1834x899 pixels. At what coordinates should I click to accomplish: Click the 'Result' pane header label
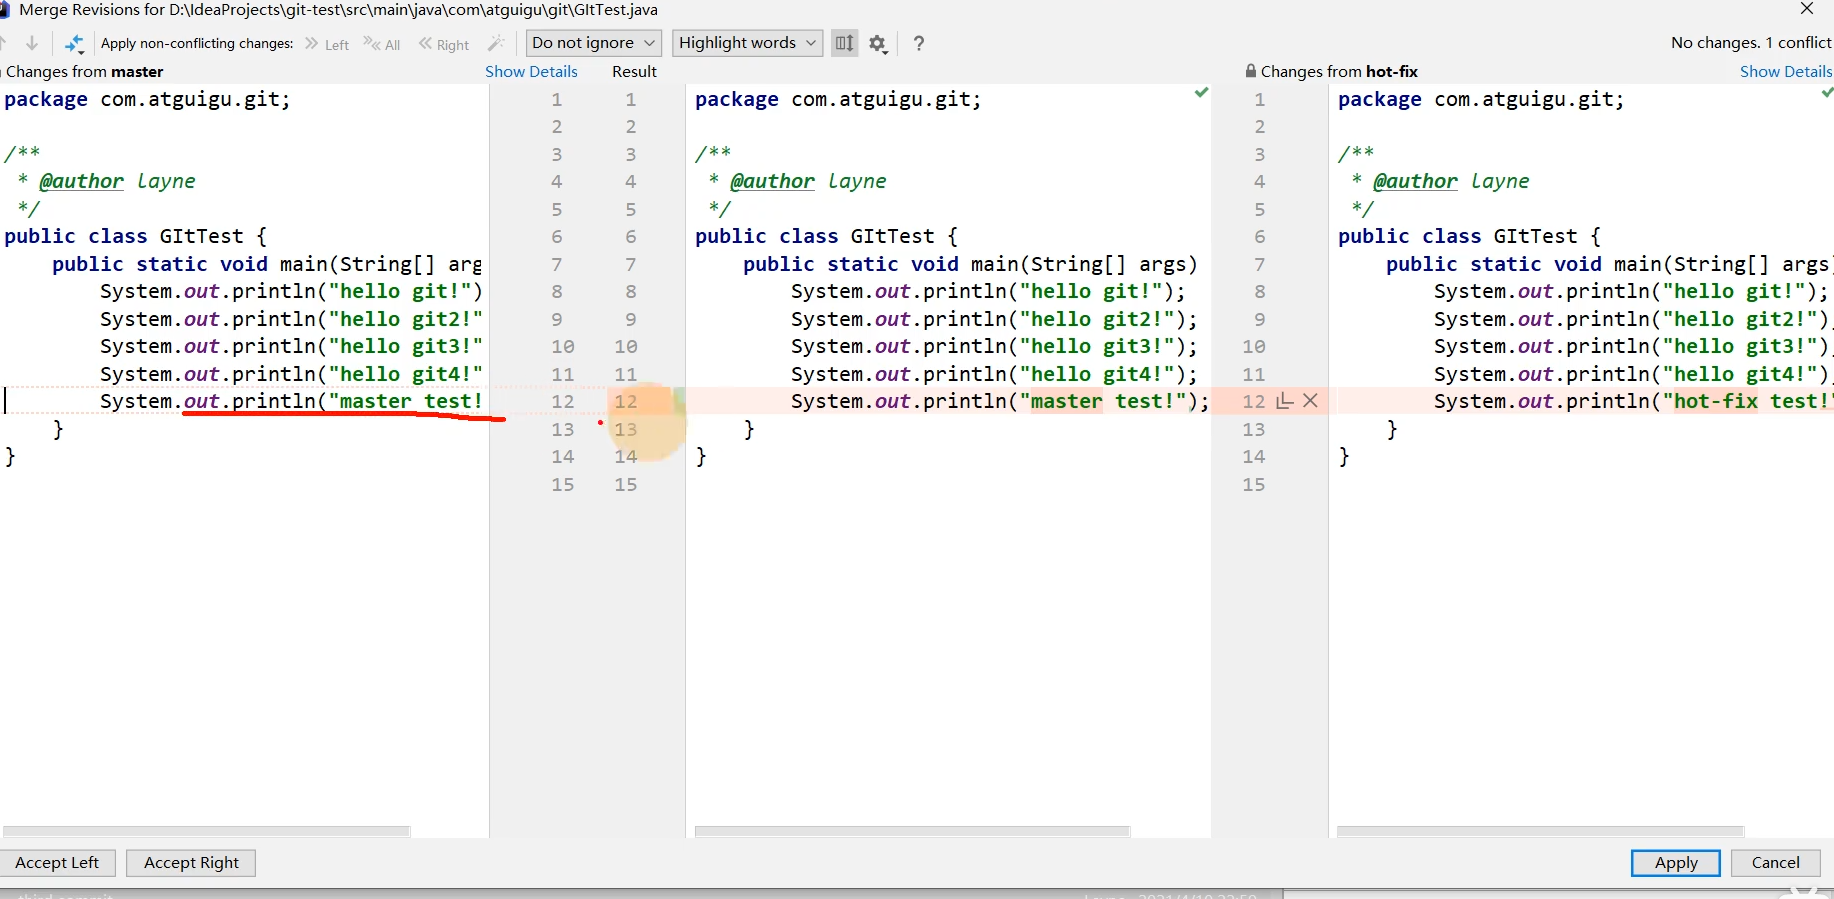tap(634, 71)
